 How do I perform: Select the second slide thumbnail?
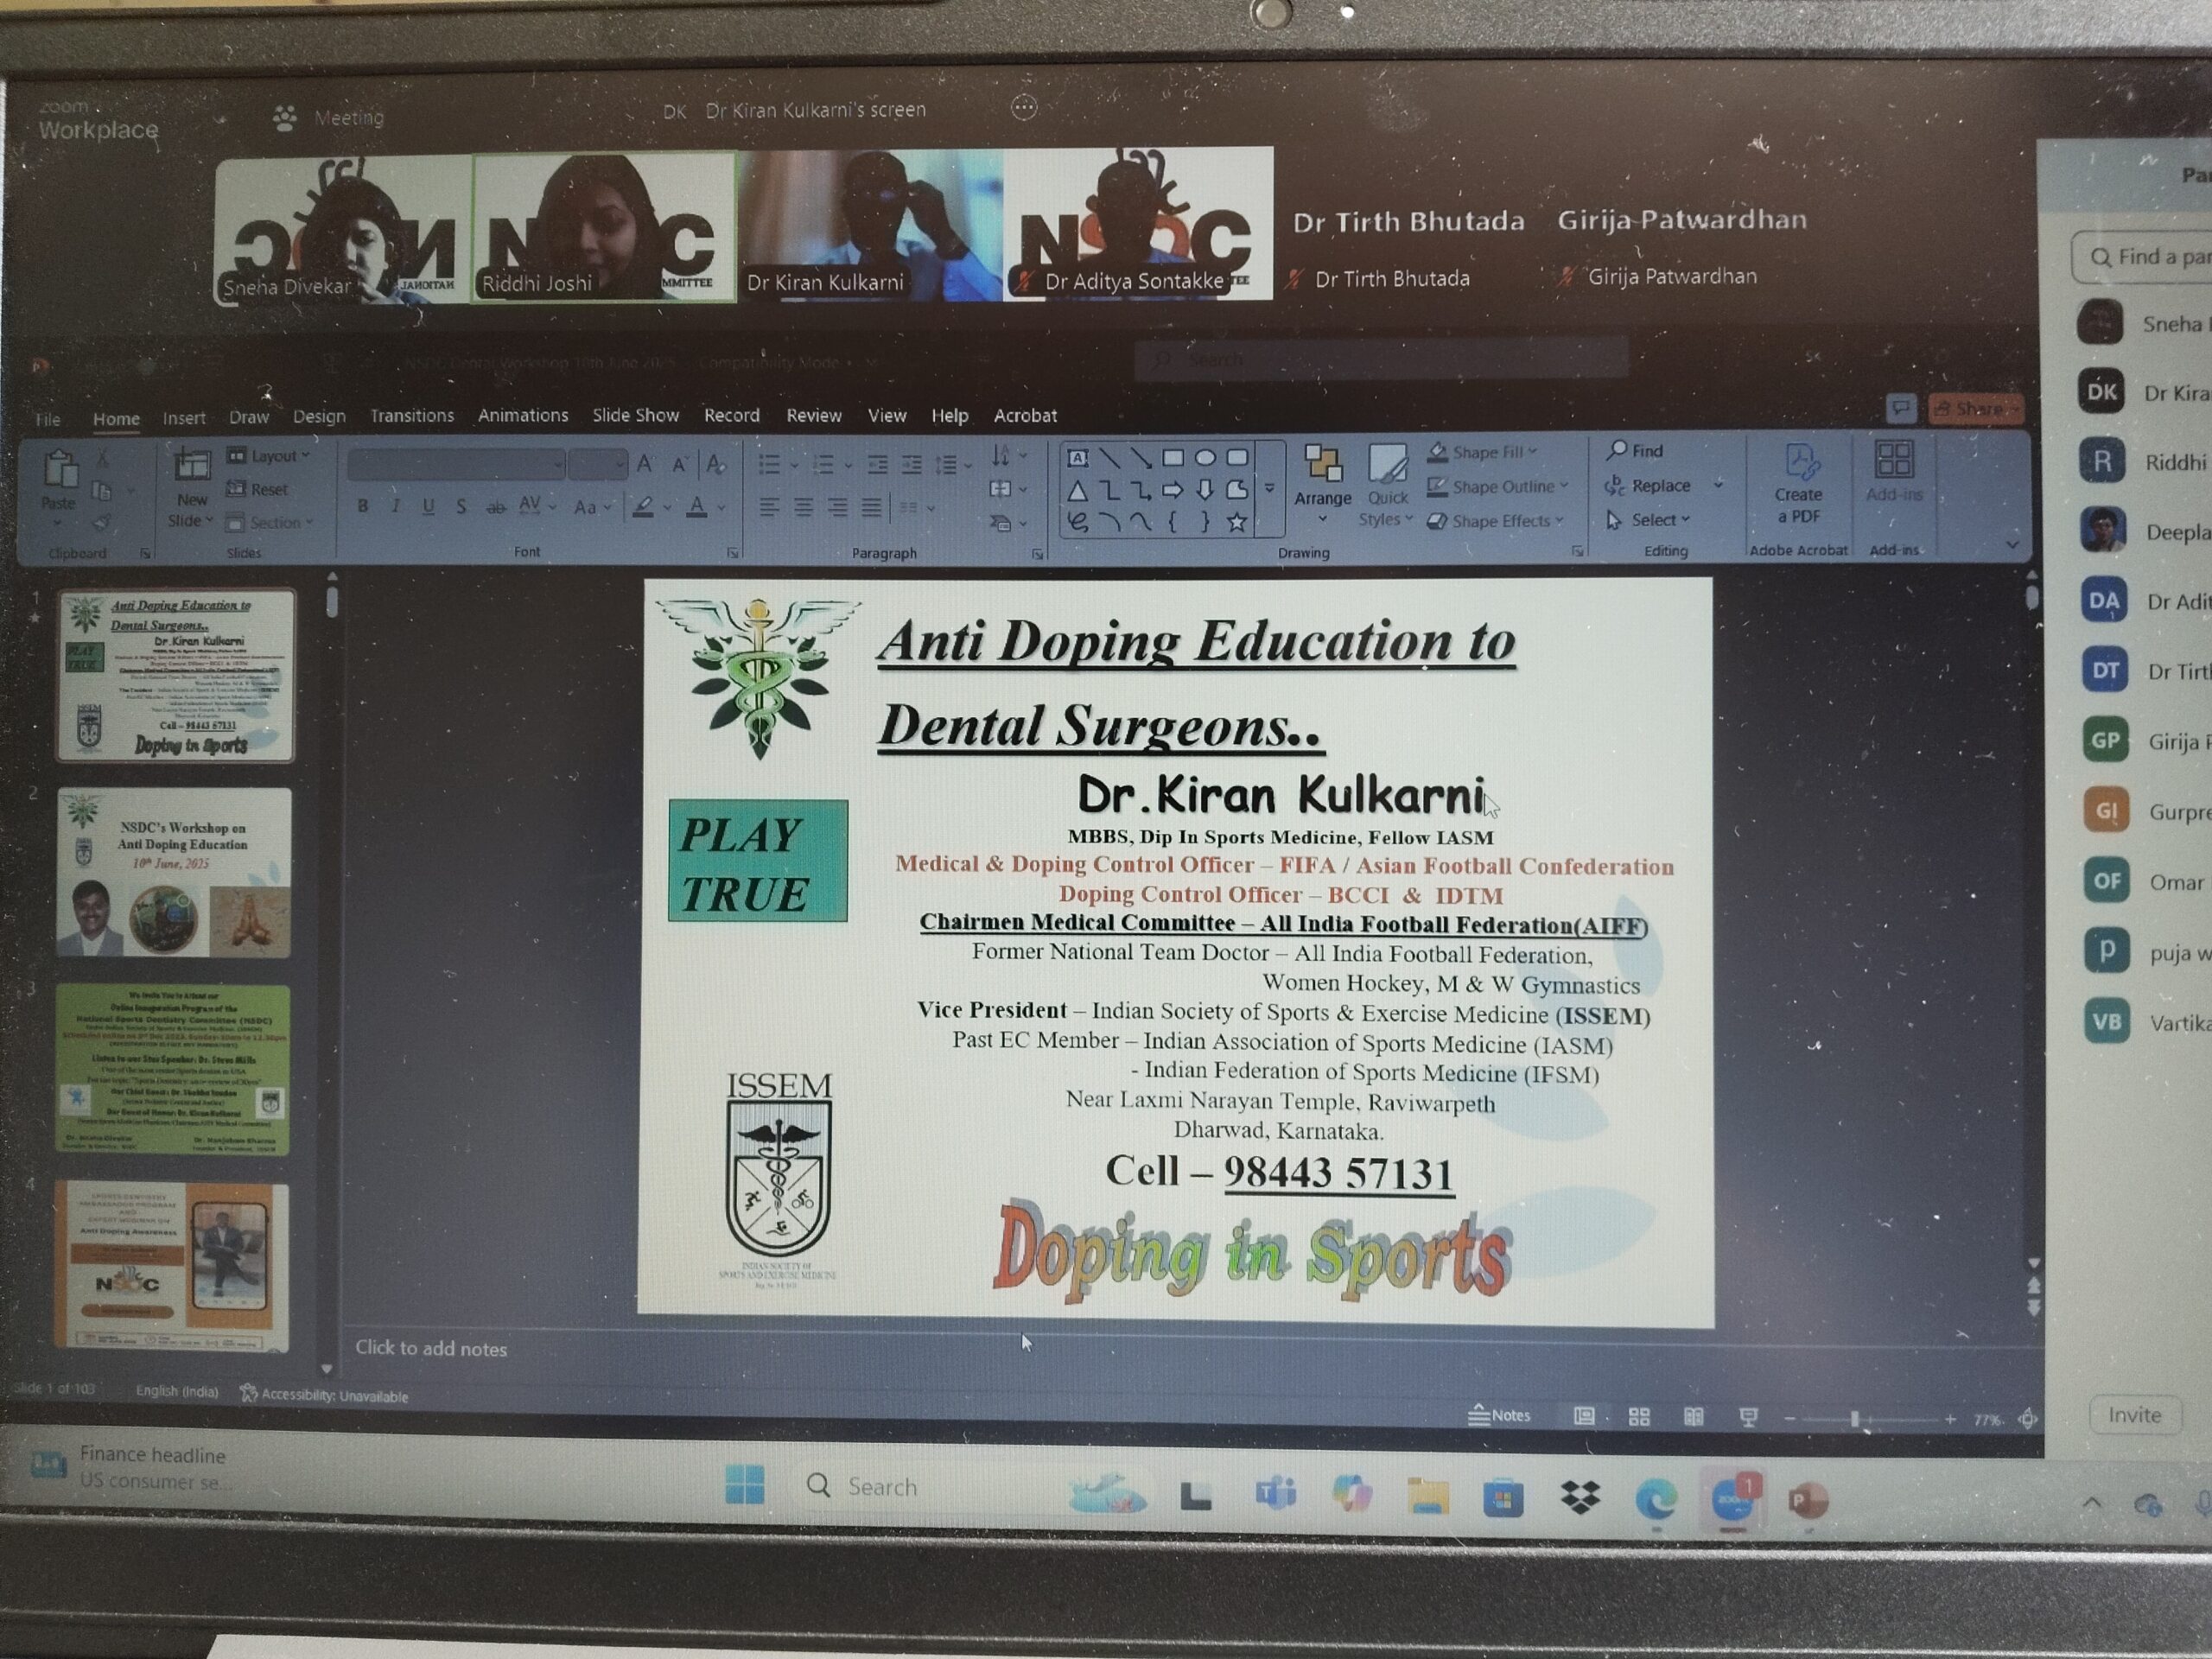174,872
